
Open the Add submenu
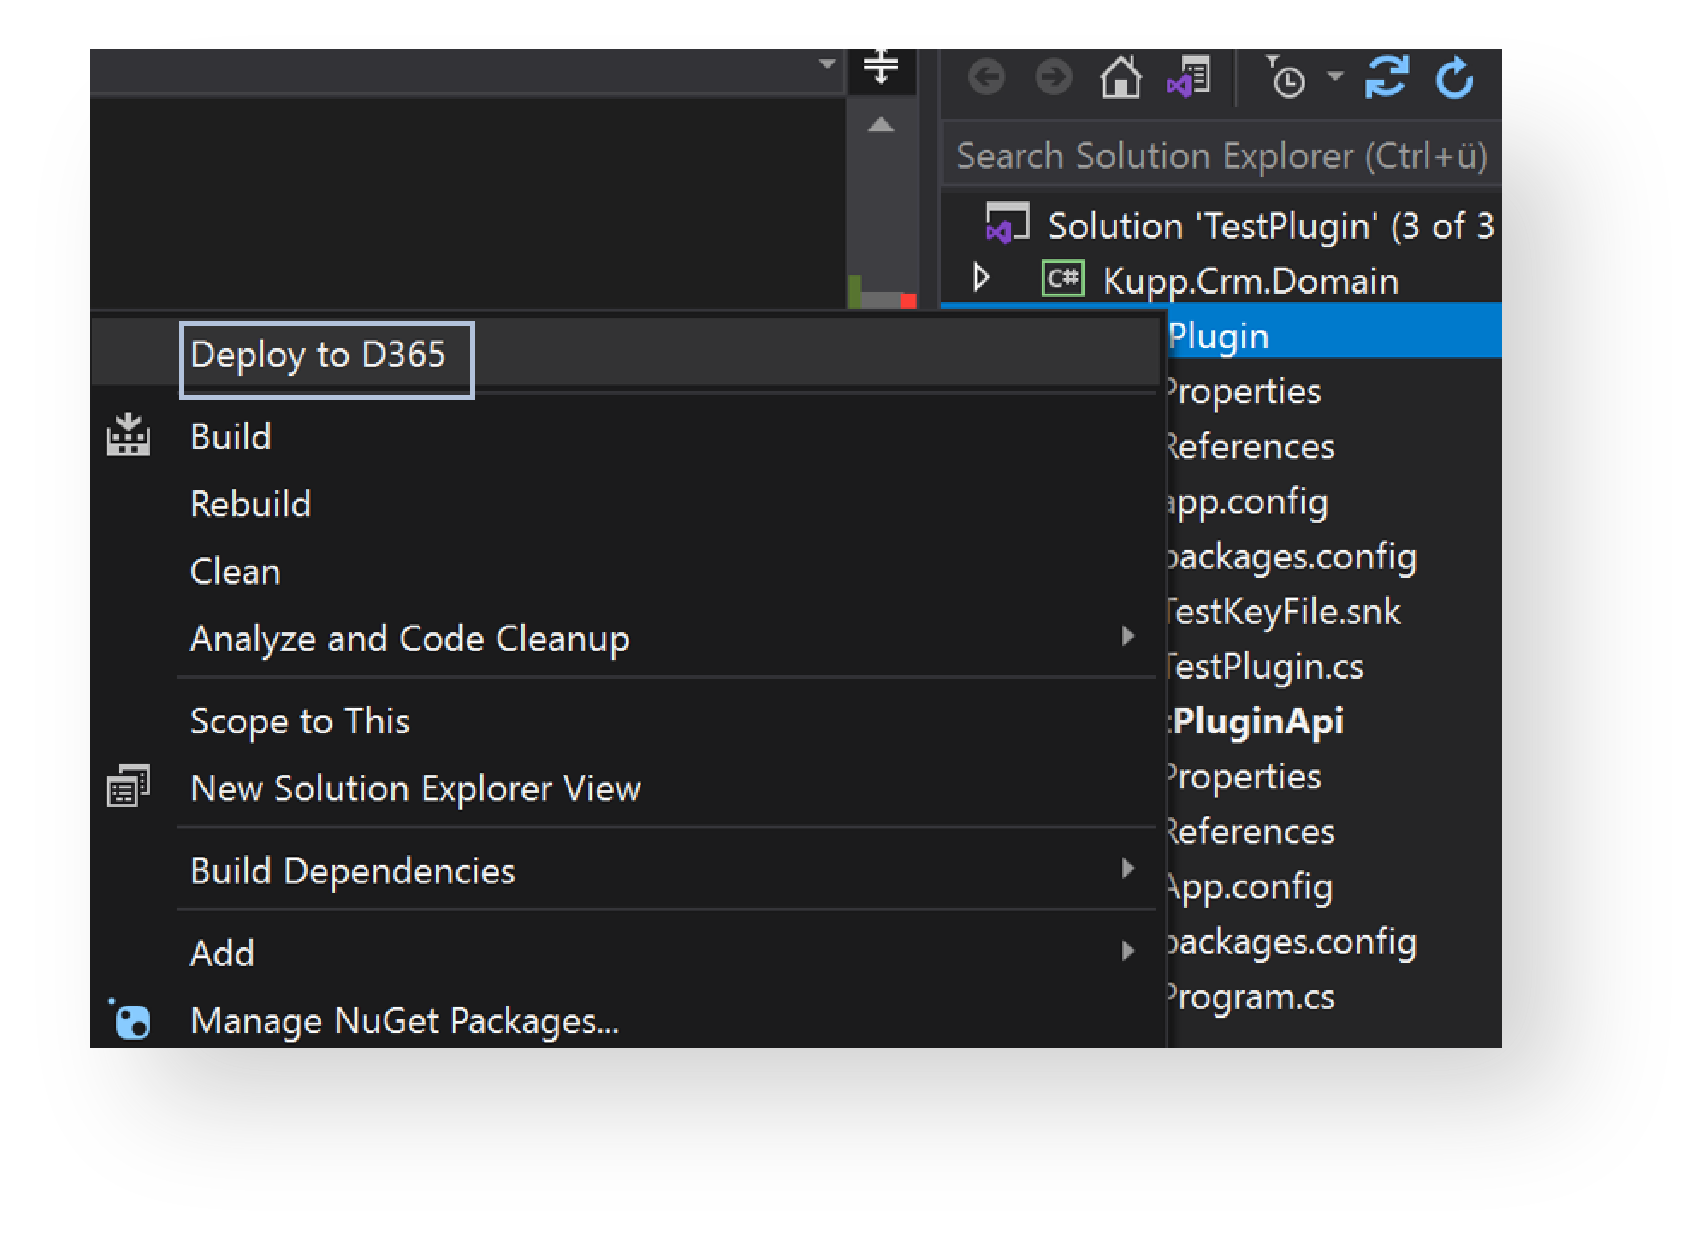coord(626,953)
